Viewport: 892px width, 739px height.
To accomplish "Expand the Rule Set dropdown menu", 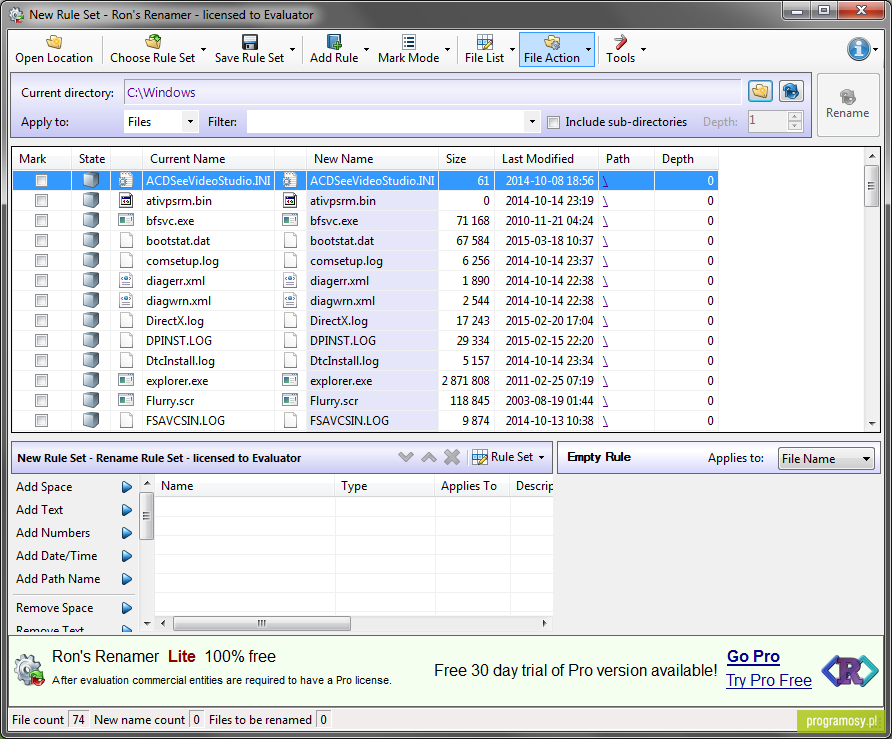I will point(509,457).
